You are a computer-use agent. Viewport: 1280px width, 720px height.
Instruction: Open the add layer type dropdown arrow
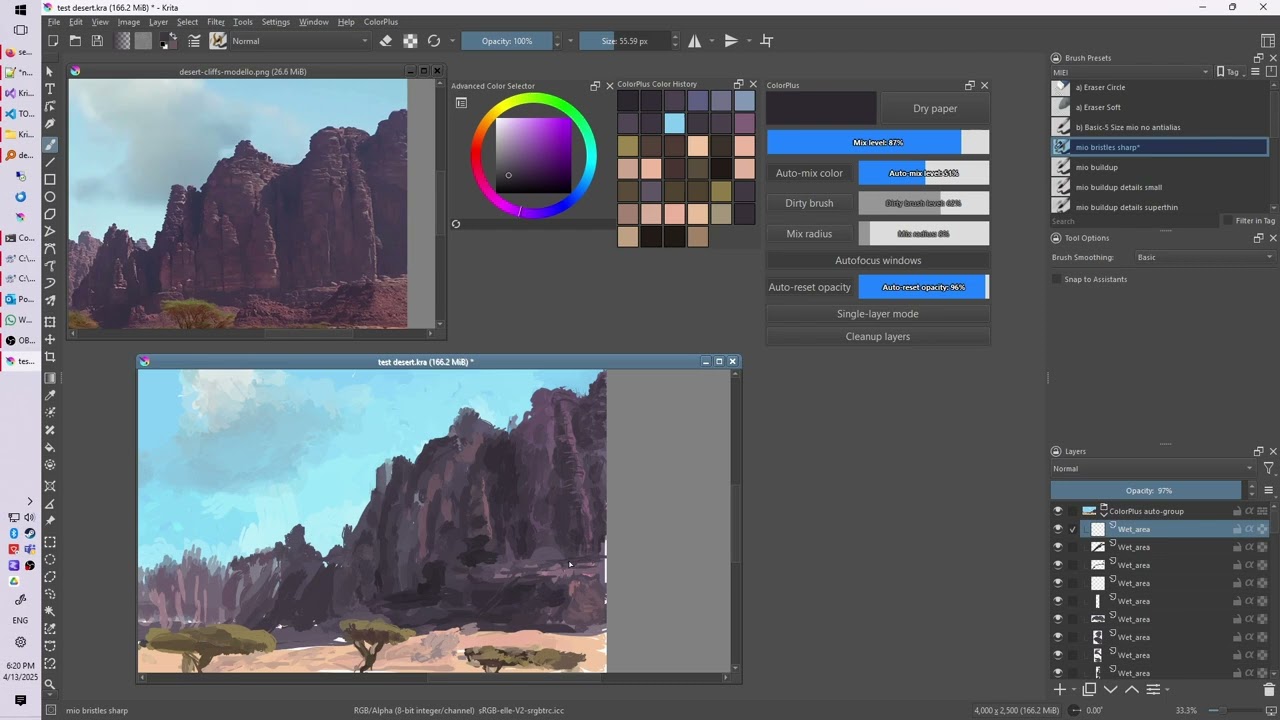pos(1074,689)
